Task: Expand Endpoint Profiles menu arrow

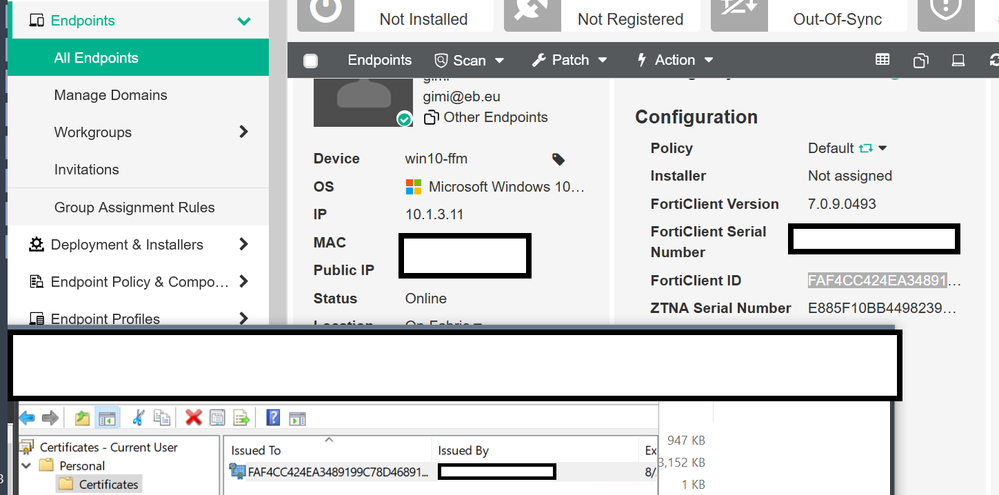Action: tap(243, 318)
